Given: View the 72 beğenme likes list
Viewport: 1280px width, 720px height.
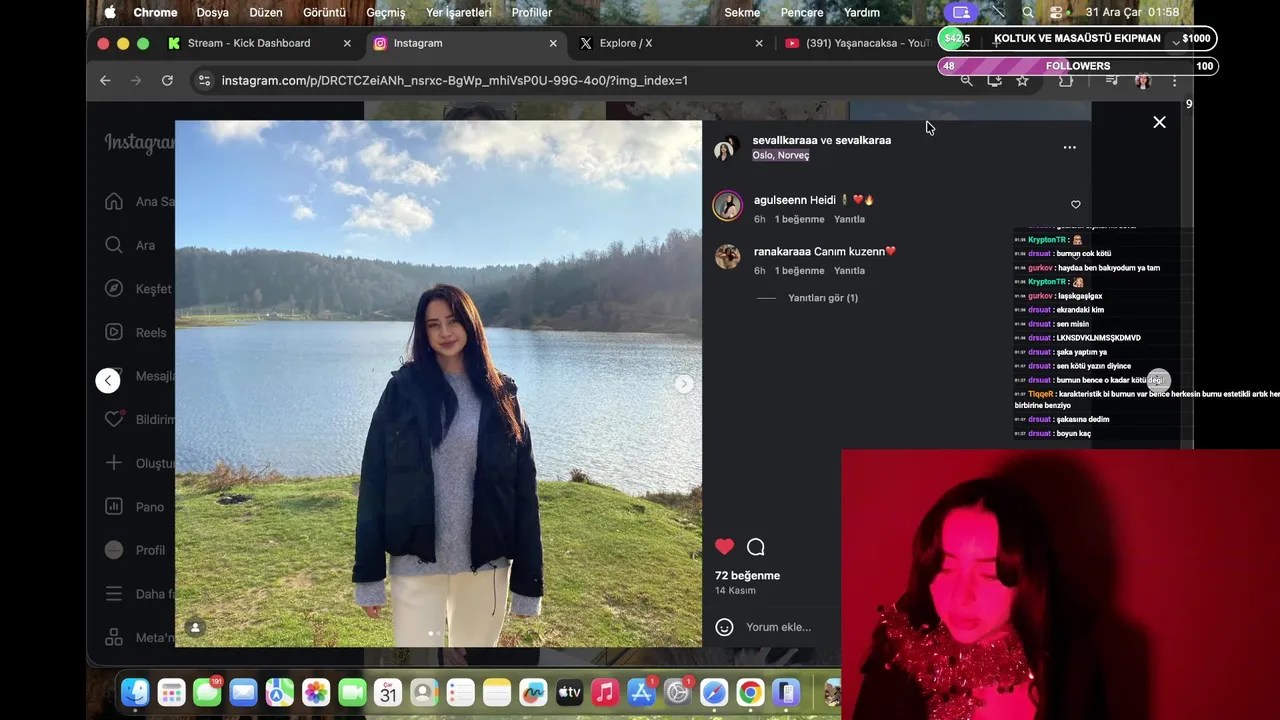Looking at the screenshot, I should point(747,575).
